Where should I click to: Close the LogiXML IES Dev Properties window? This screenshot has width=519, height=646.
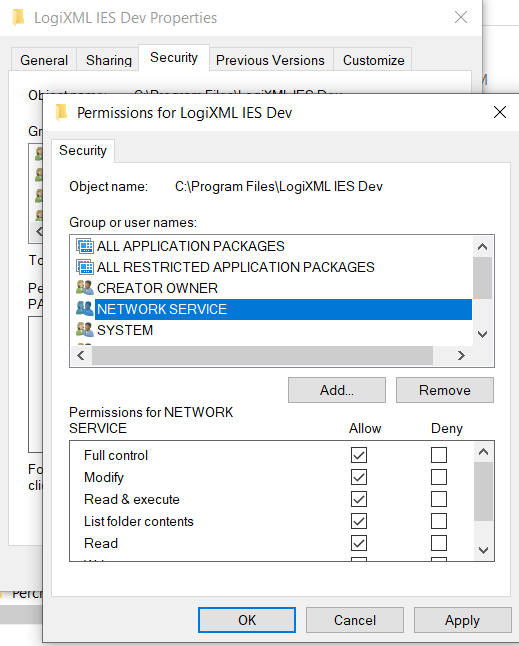tap(461, 17)
